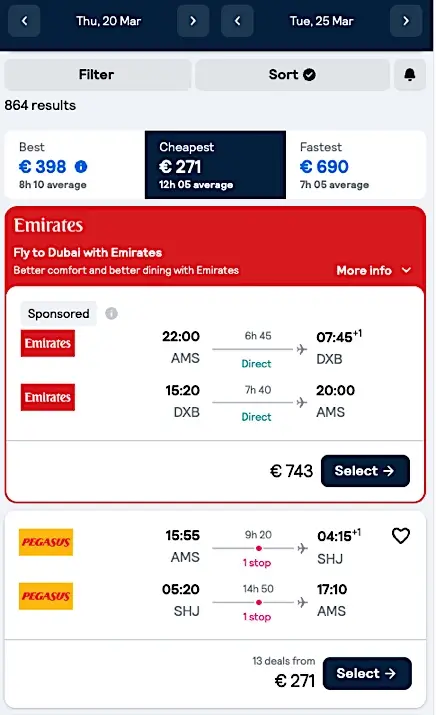Screen dimensions: 436x715
Task: Advance return date after Tue, 25 Mar
Action: point(406,21)
